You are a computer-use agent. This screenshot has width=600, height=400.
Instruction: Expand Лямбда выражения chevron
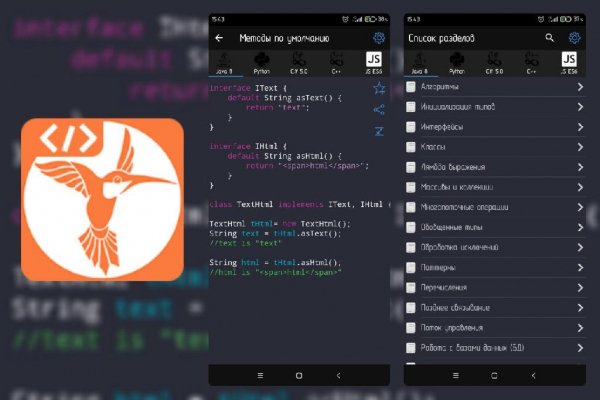tap(580, 167)
